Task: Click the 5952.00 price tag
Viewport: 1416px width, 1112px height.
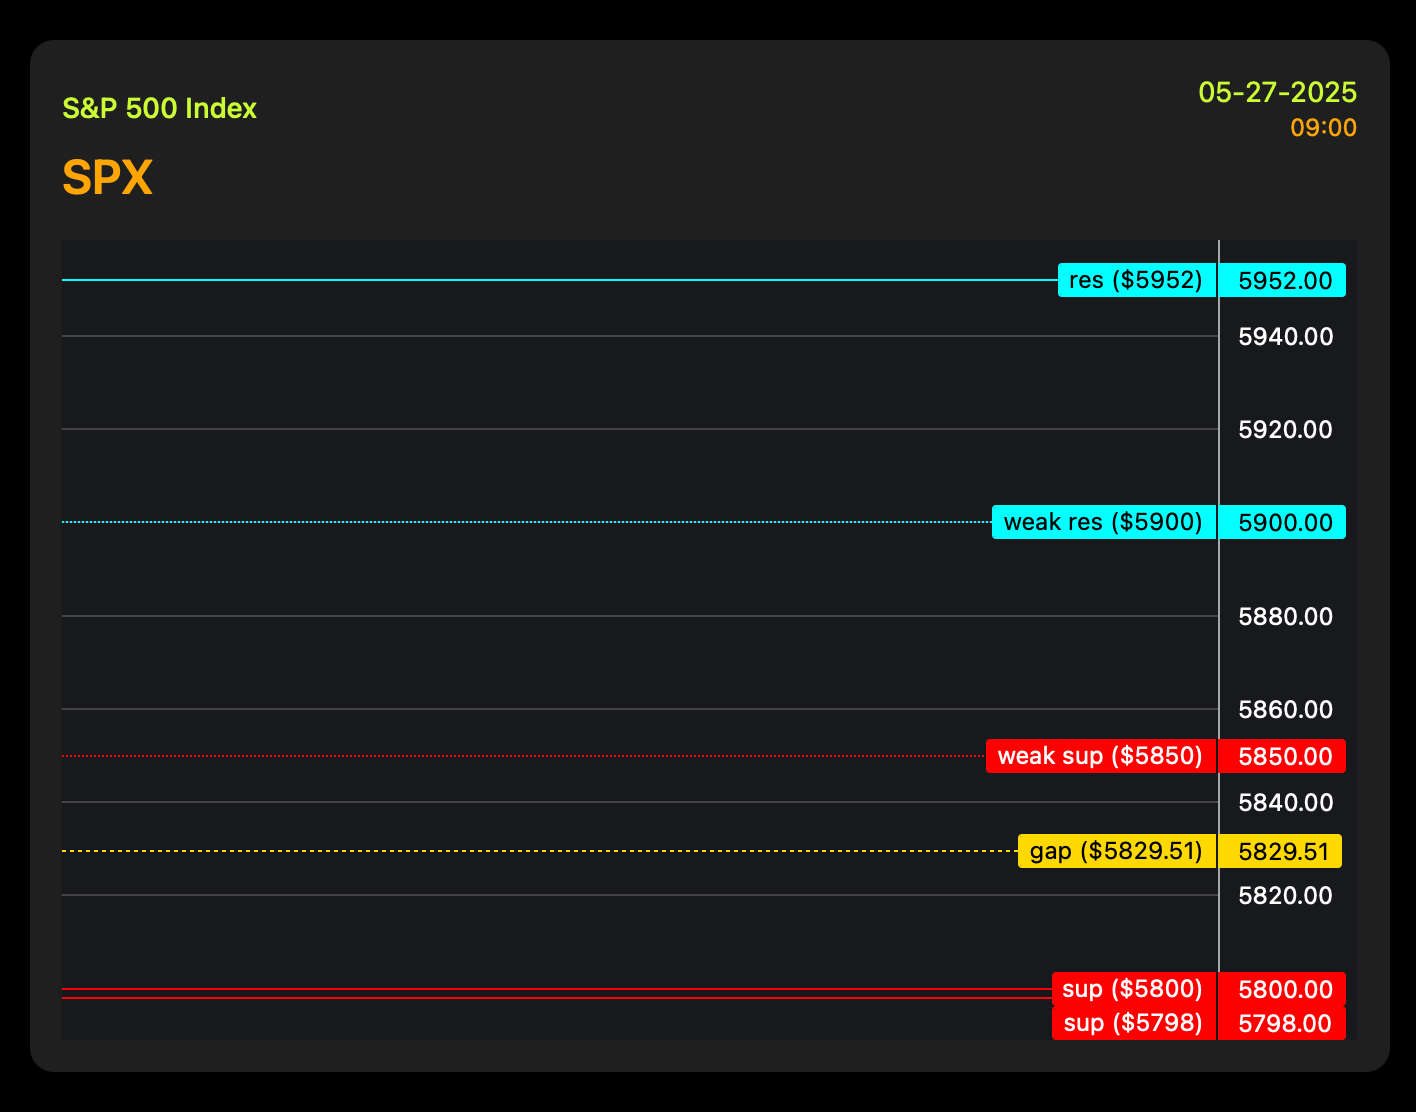Action: (1282, 280)
